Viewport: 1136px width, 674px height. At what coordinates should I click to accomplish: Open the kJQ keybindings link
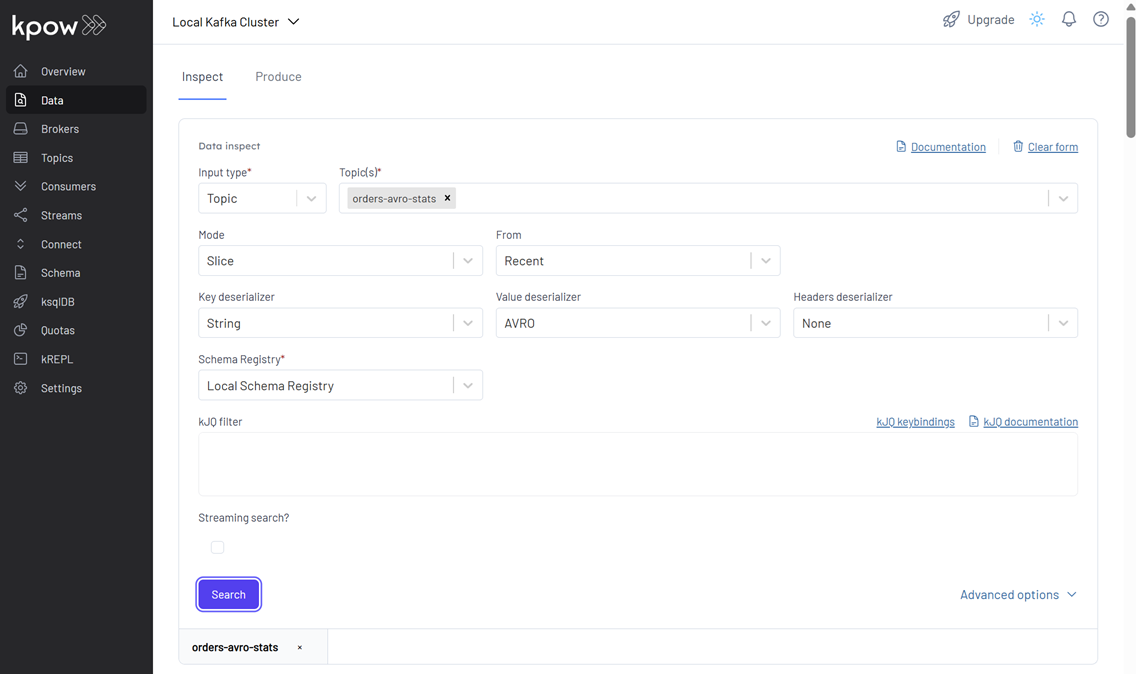[915, 422]
